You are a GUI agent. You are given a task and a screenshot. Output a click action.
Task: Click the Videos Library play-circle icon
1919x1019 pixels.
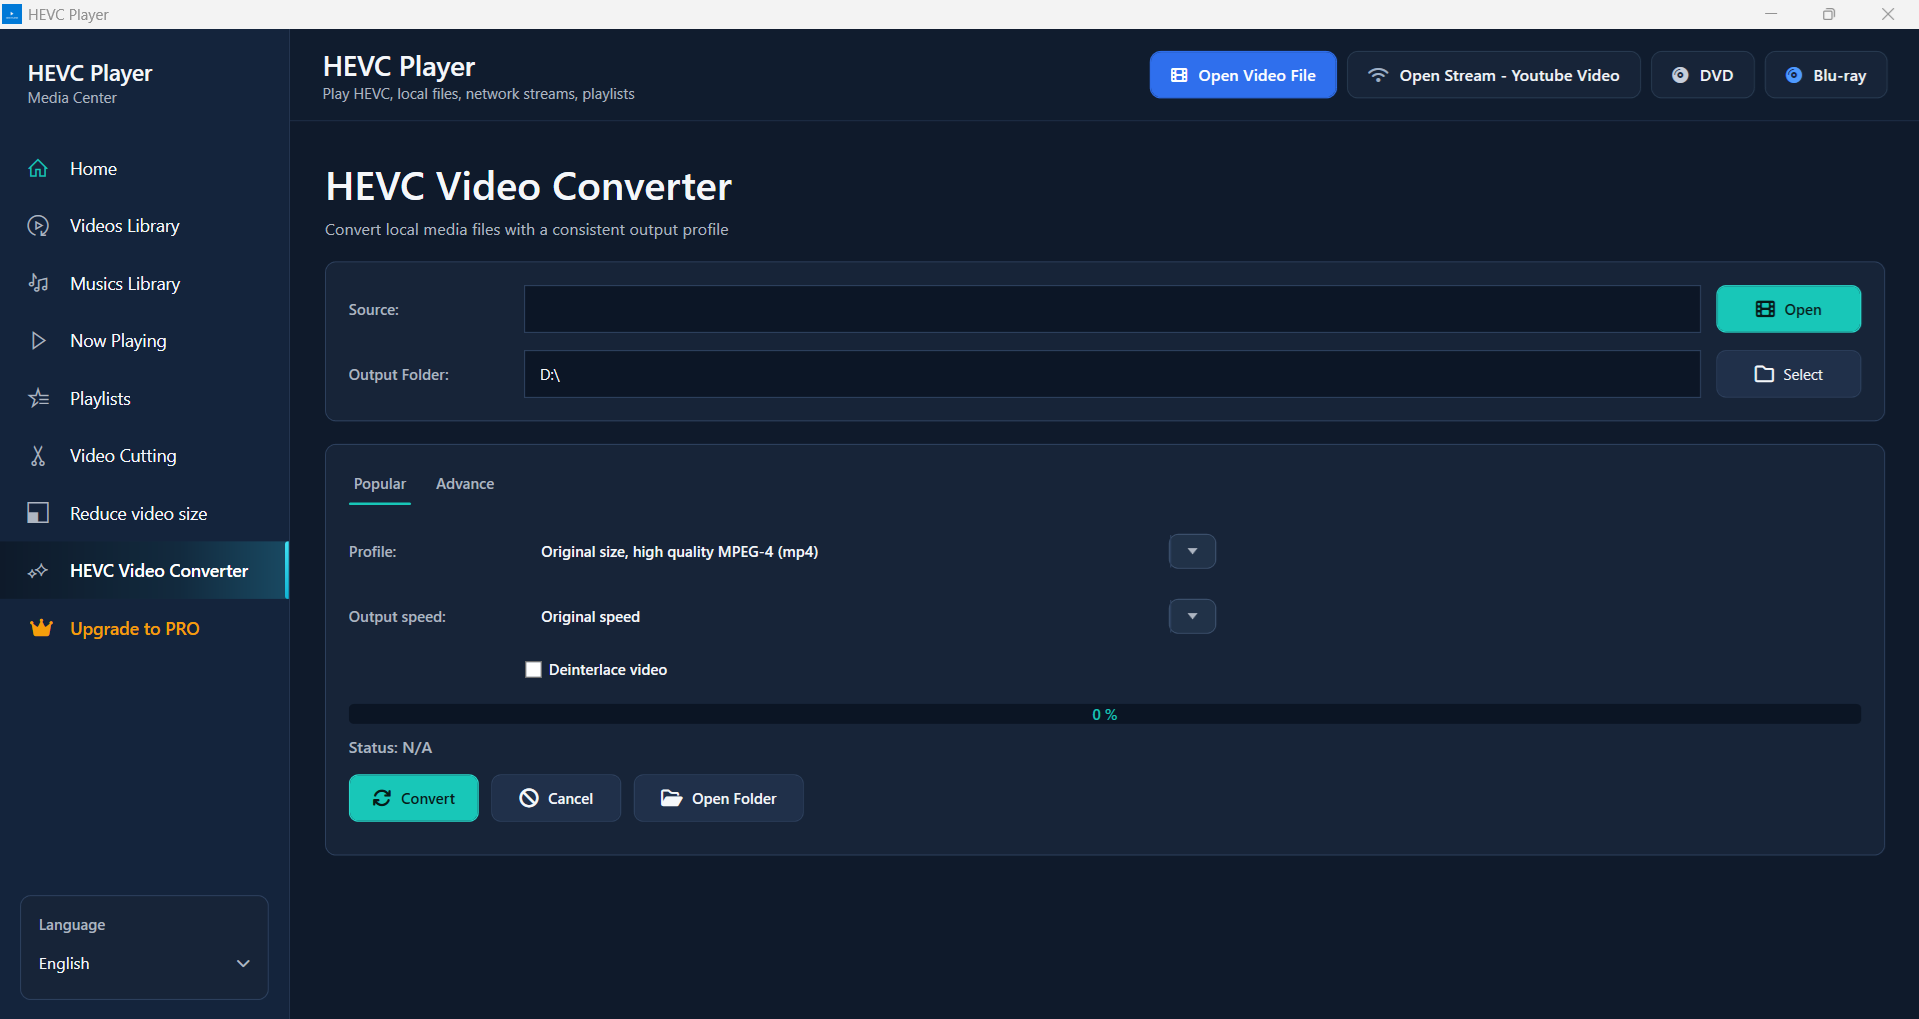38,226
